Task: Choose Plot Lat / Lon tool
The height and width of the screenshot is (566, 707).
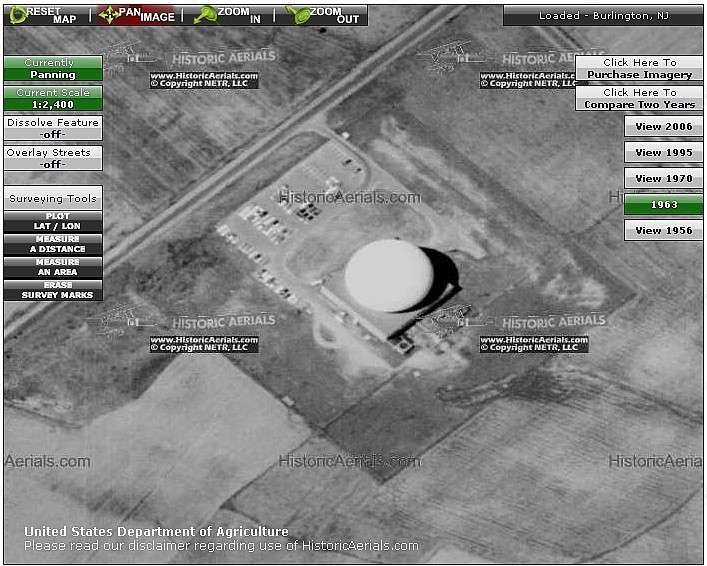Action: pos(53,221)
